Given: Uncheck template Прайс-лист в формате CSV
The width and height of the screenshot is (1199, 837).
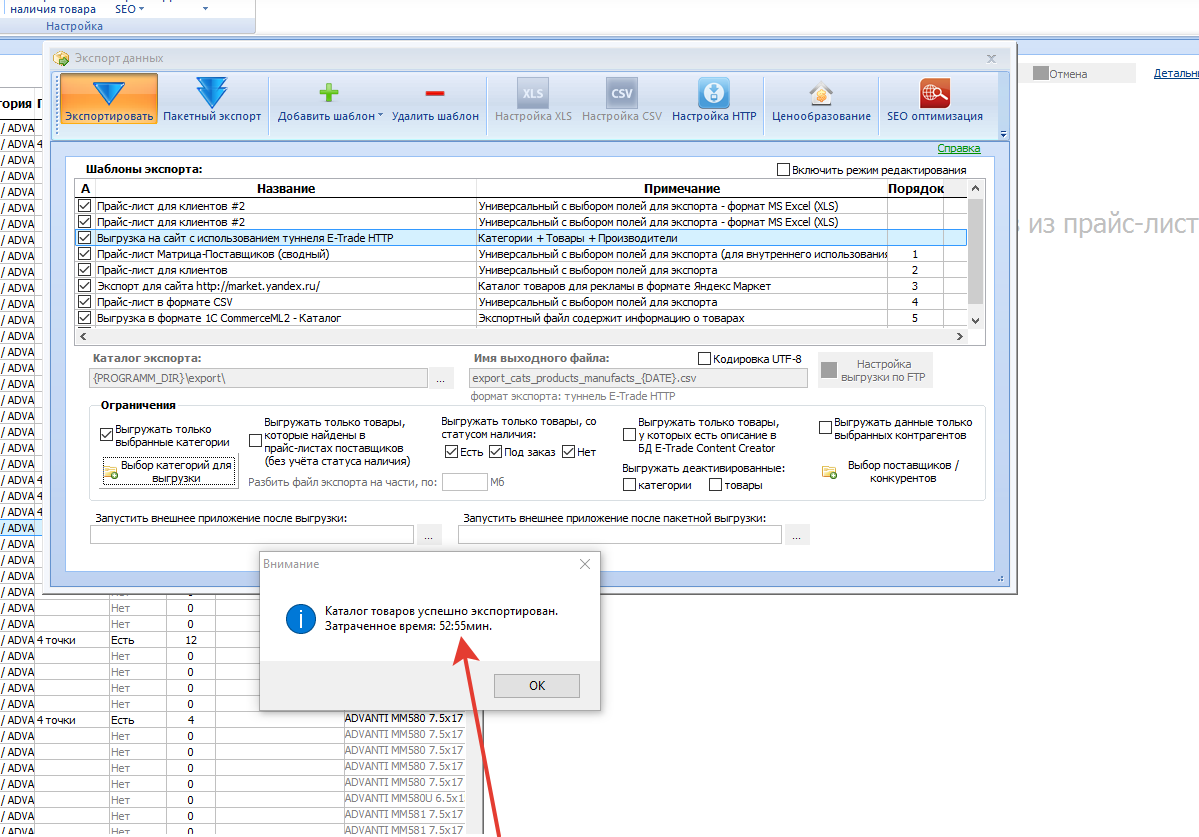Looking at the screenshot, I should (84, 302).
